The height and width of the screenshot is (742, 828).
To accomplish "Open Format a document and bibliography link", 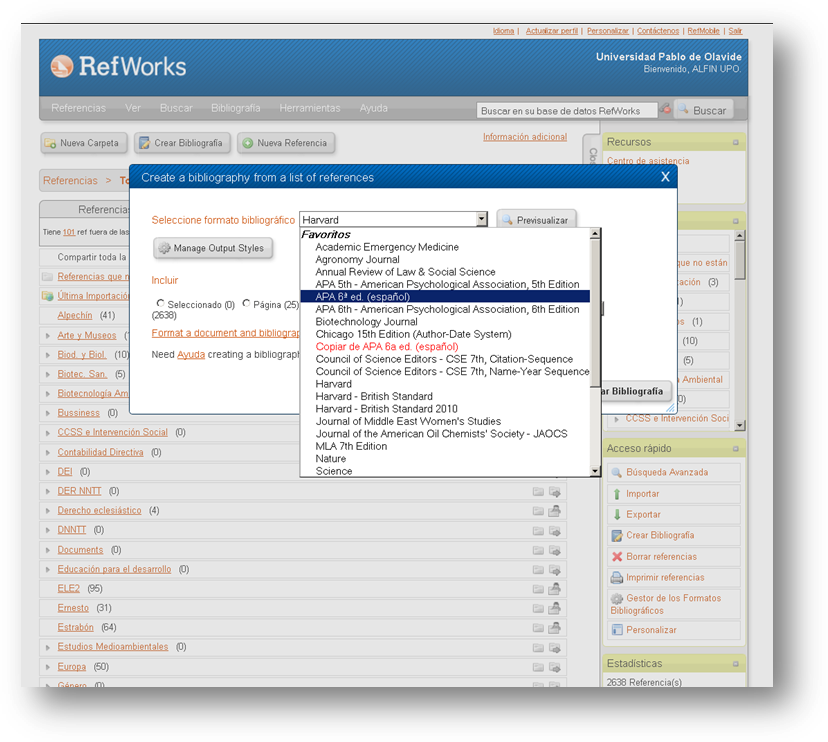I will [x=225, y=333].
